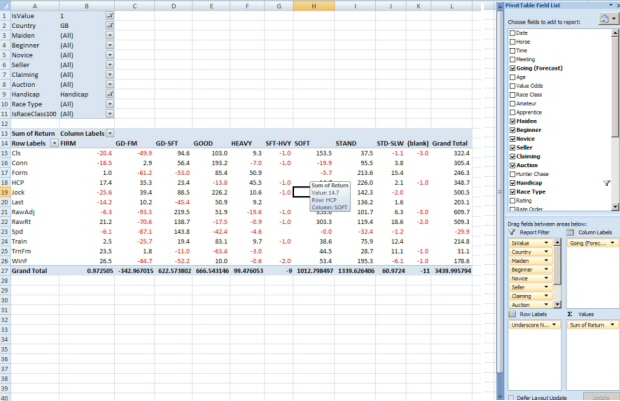Image resolution: width=620 pixels, height=401 pixels.
Task: Click column header H
Action: pos(313,4)
